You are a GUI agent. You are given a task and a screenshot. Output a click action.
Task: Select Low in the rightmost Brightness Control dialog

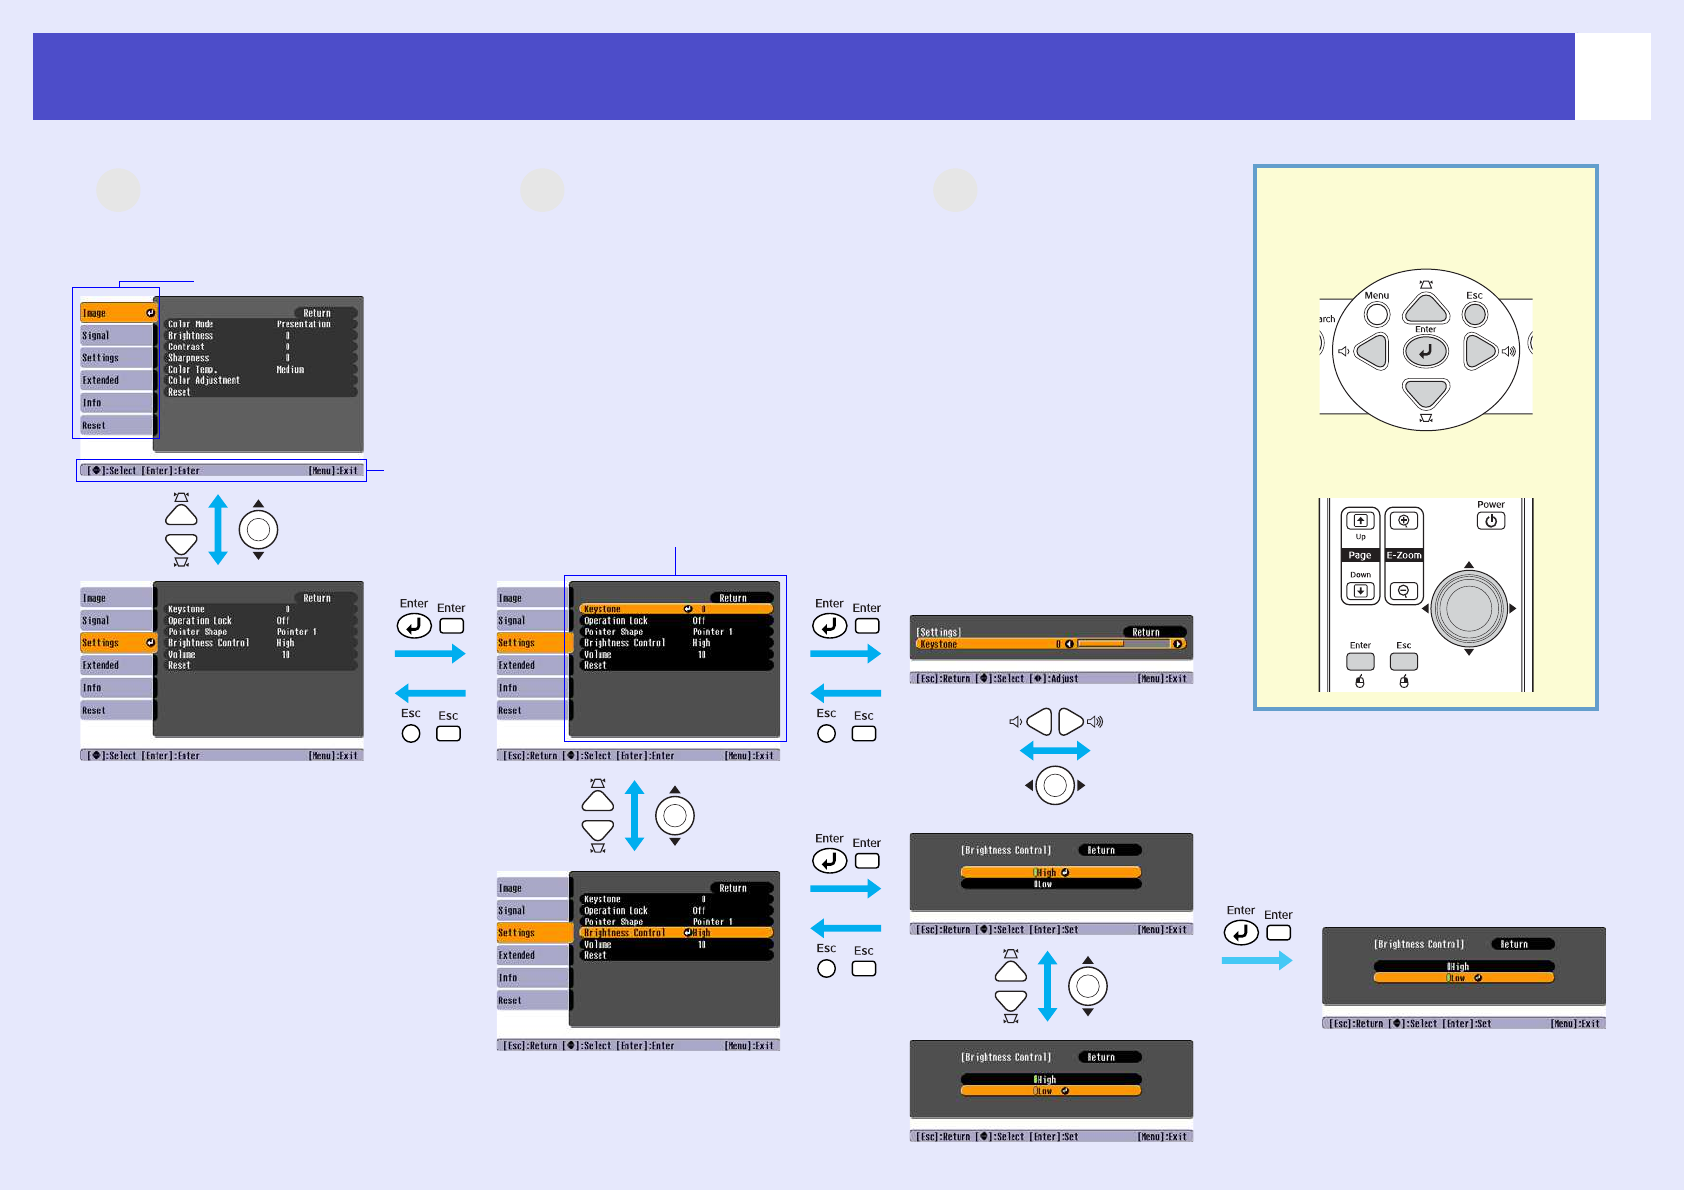coord(1463,978)
